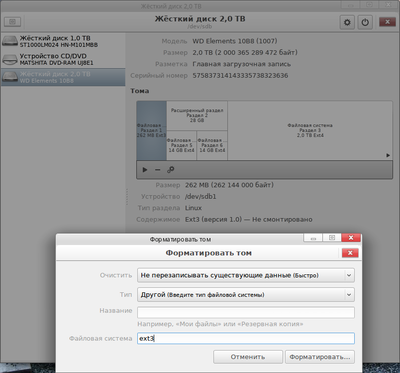Click the mount partition play icon
400x373 pixels.
(x=145, y=170)
